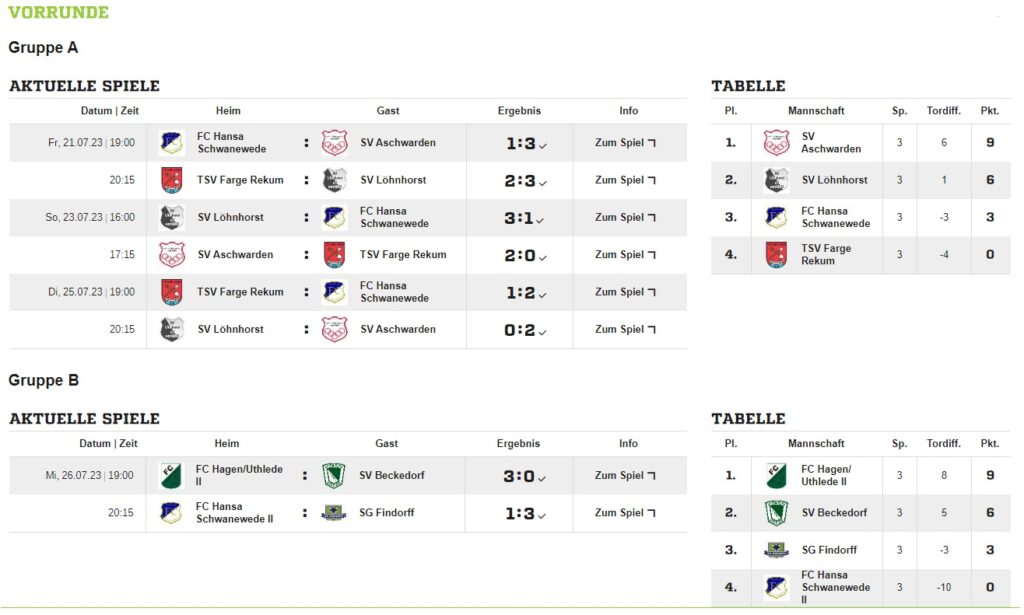Click guest team TSV Farge Rekum at 17:15
This screenshot has width=1024, height=615.
point(403,255)
